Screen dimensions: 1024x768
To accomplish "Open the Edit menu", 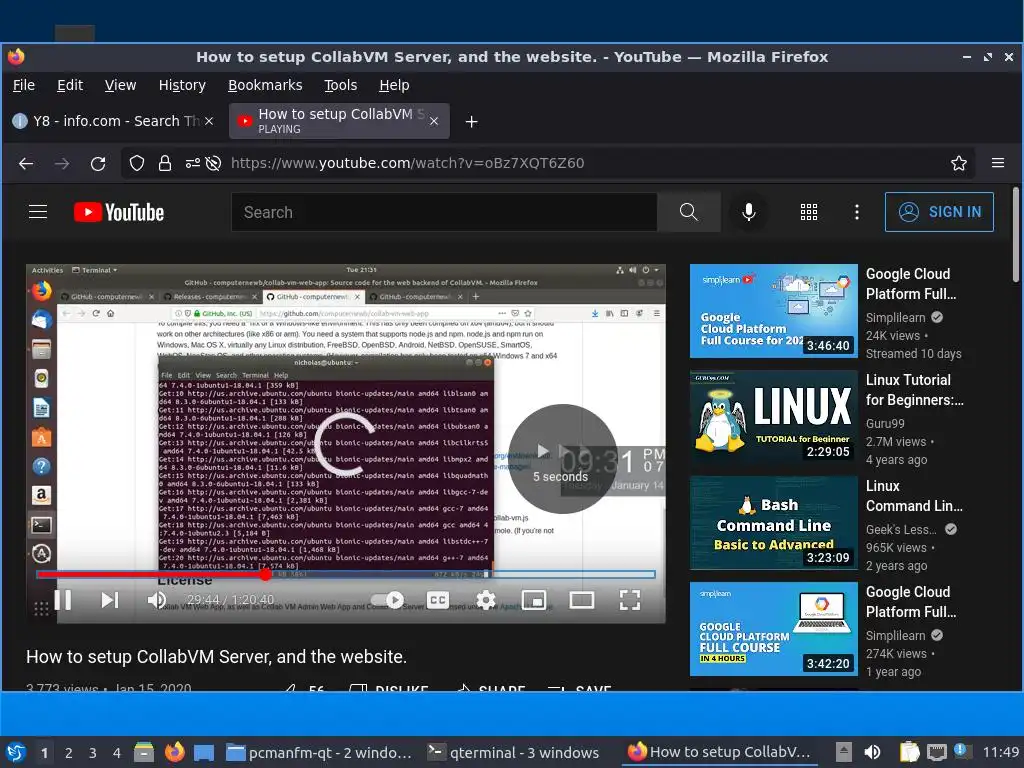I will (70, 85).
